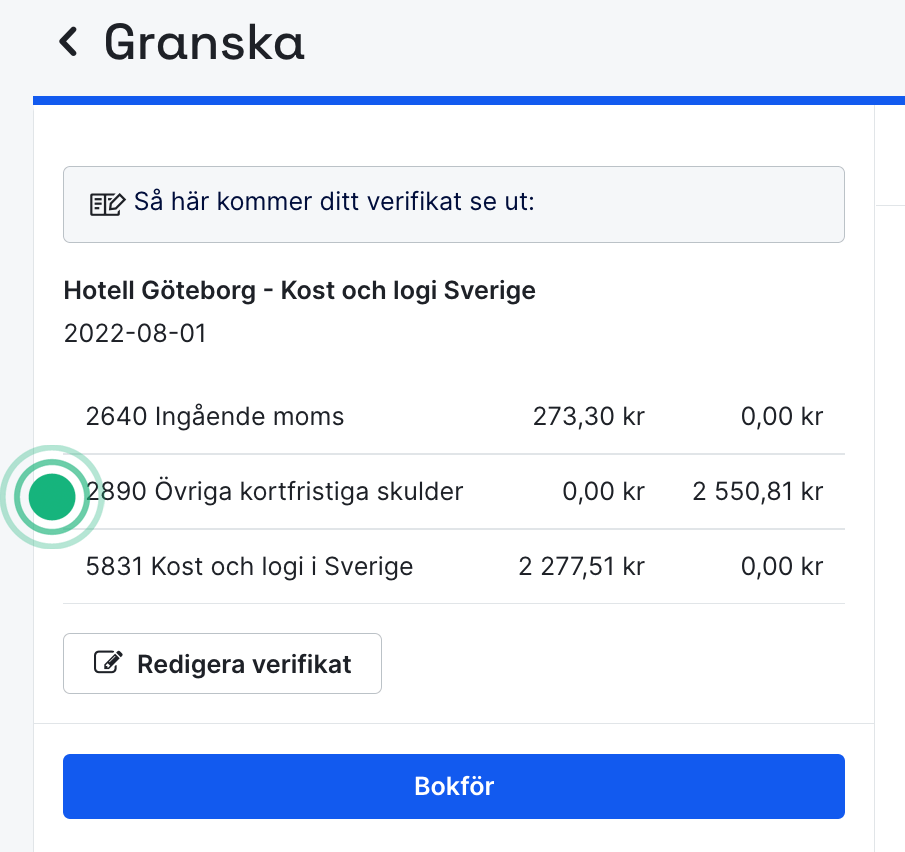
Task: Click the date 2022-08-01
Action: click(134, 333)
